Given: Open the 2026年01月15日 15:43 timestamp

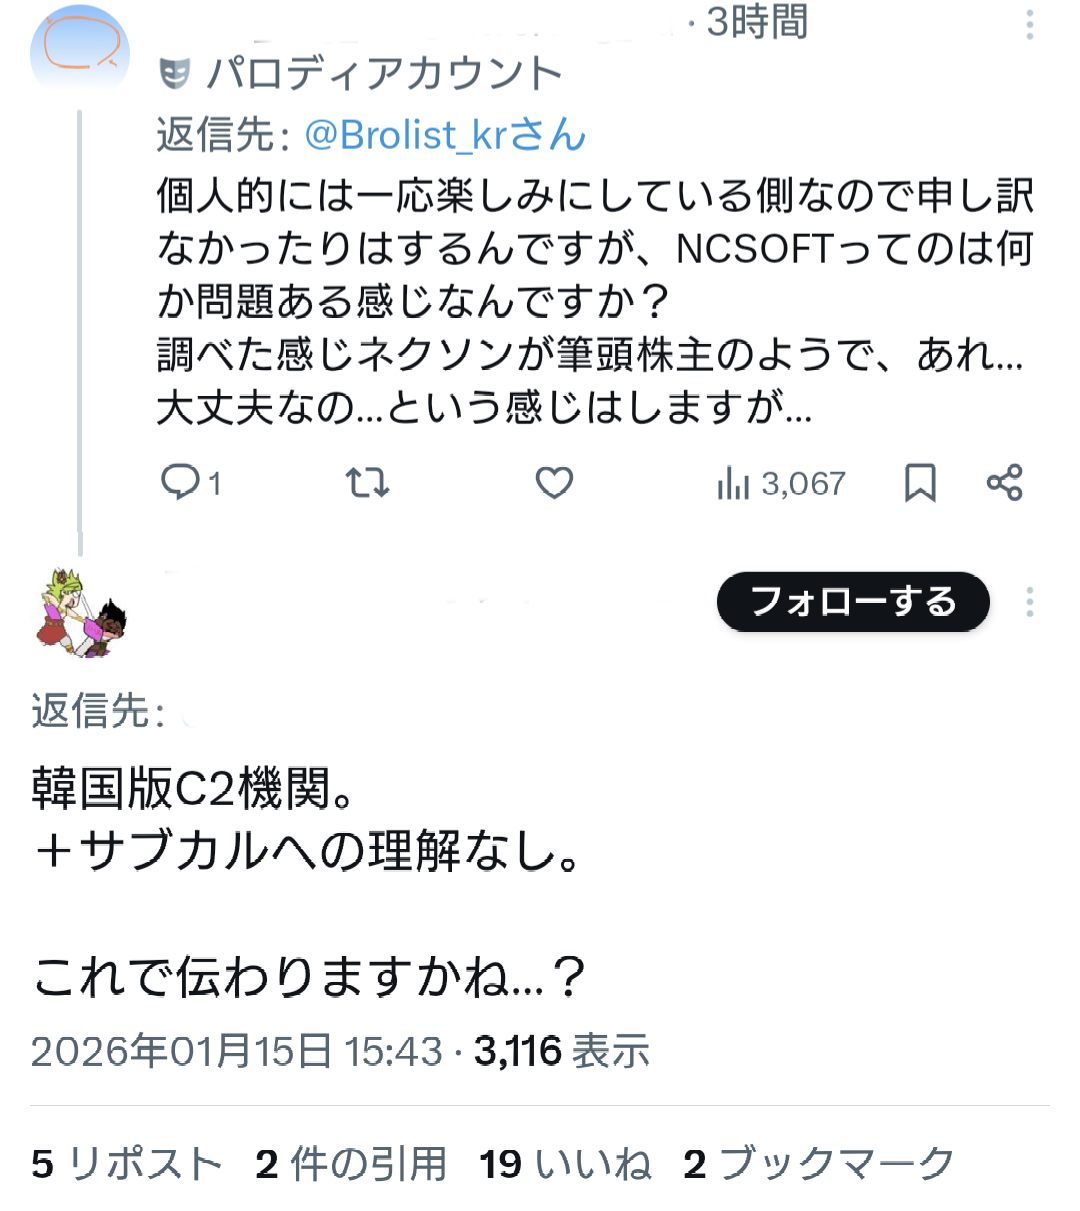Looking at the screenshot, I should [x=236, y=1051].
